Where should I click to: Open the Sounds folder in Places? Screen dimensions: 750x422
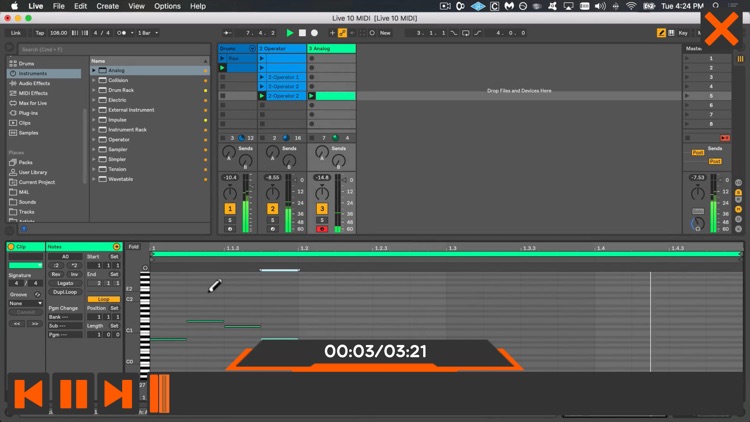coord(27,202)
